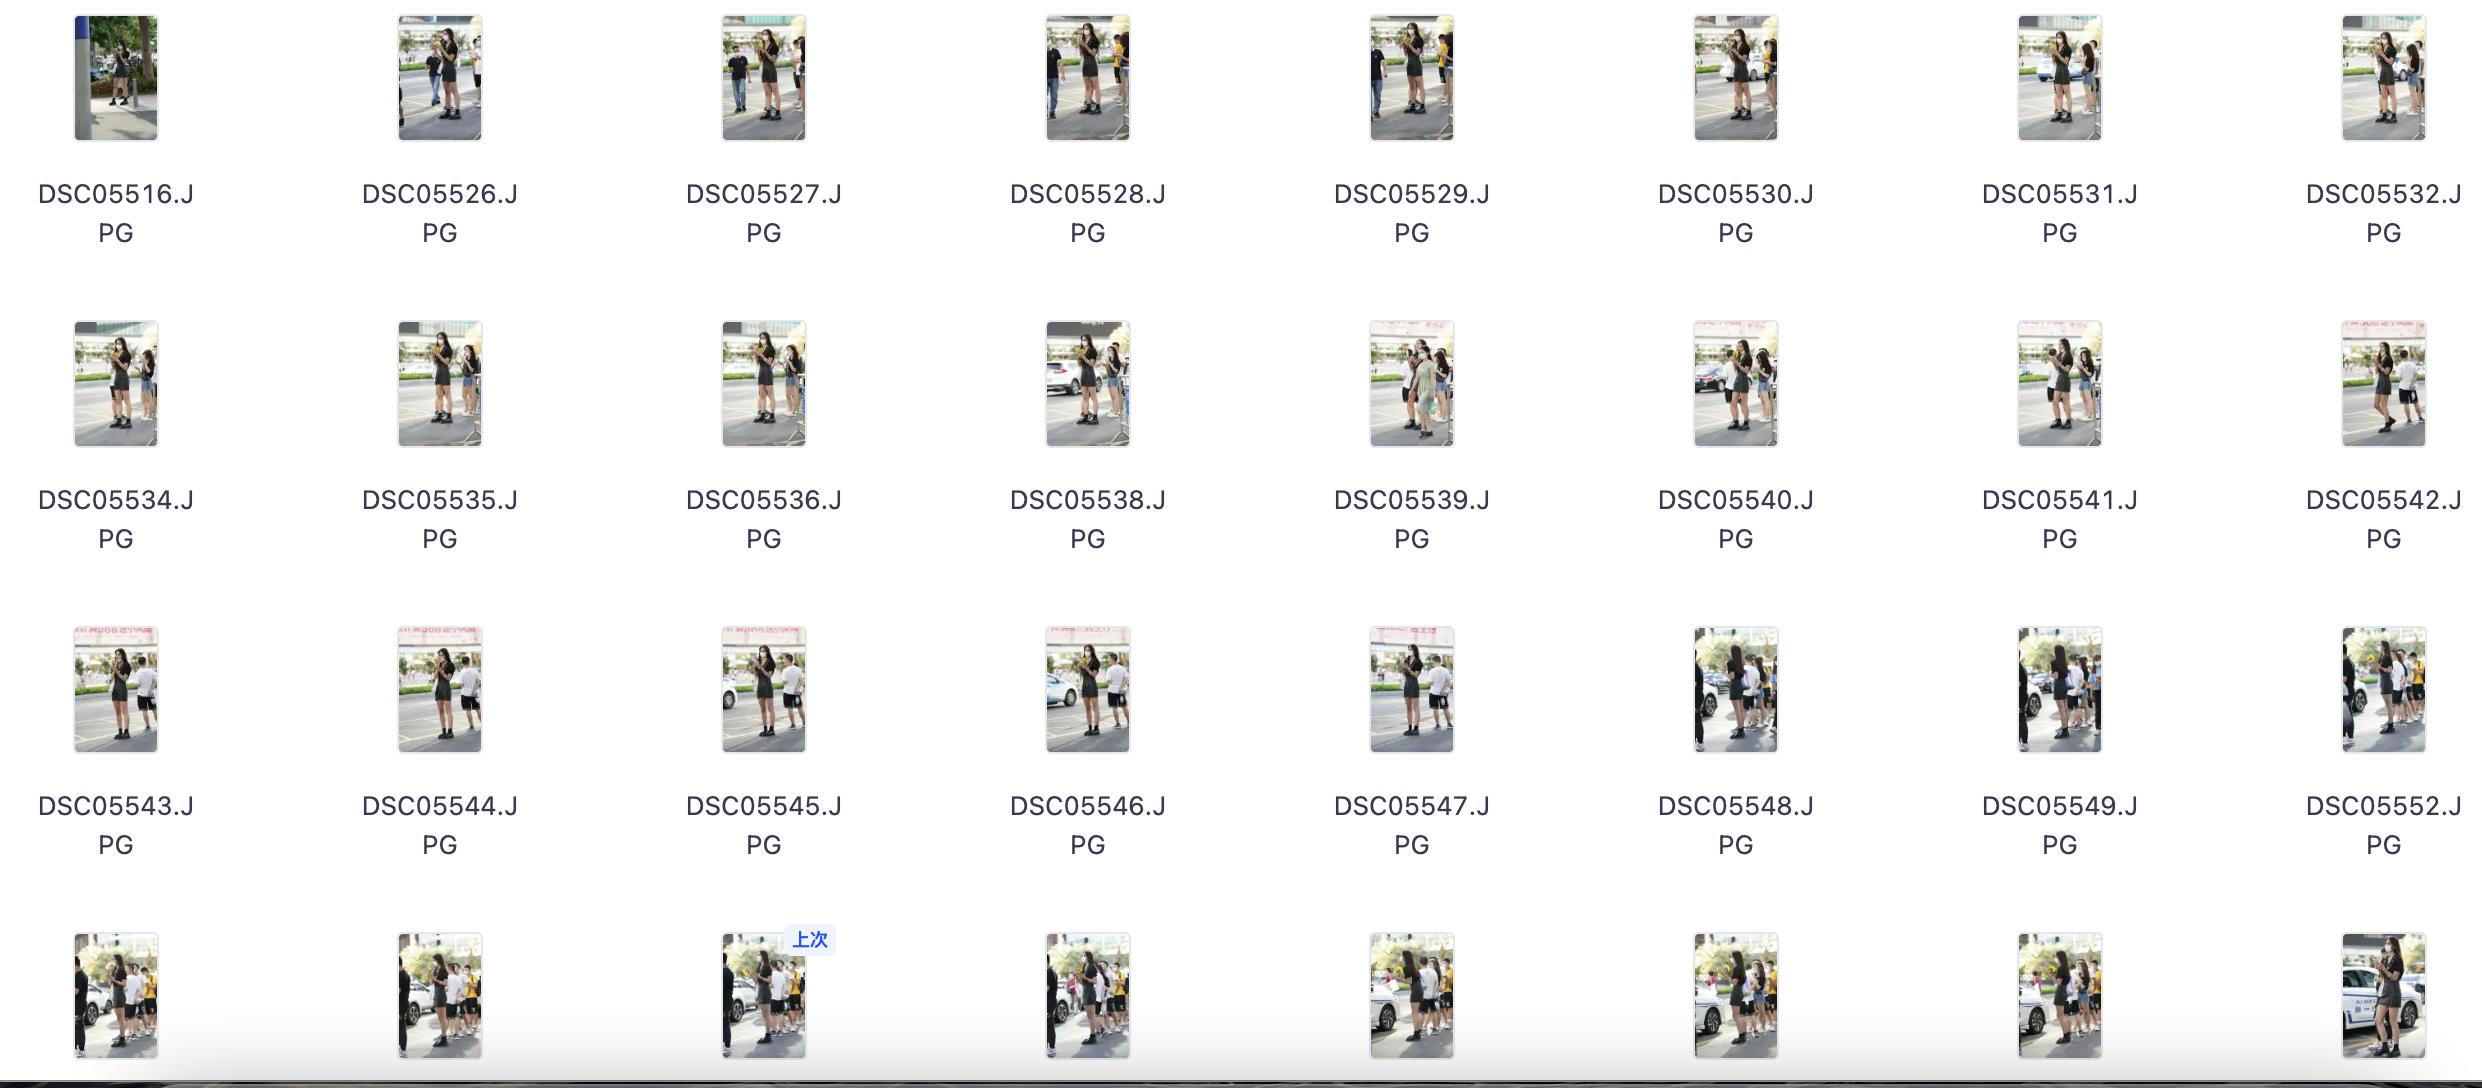2482x1088 pixels.
Task: Open the DSC05552.JPG thumbnail
Action: point(2384,690)
